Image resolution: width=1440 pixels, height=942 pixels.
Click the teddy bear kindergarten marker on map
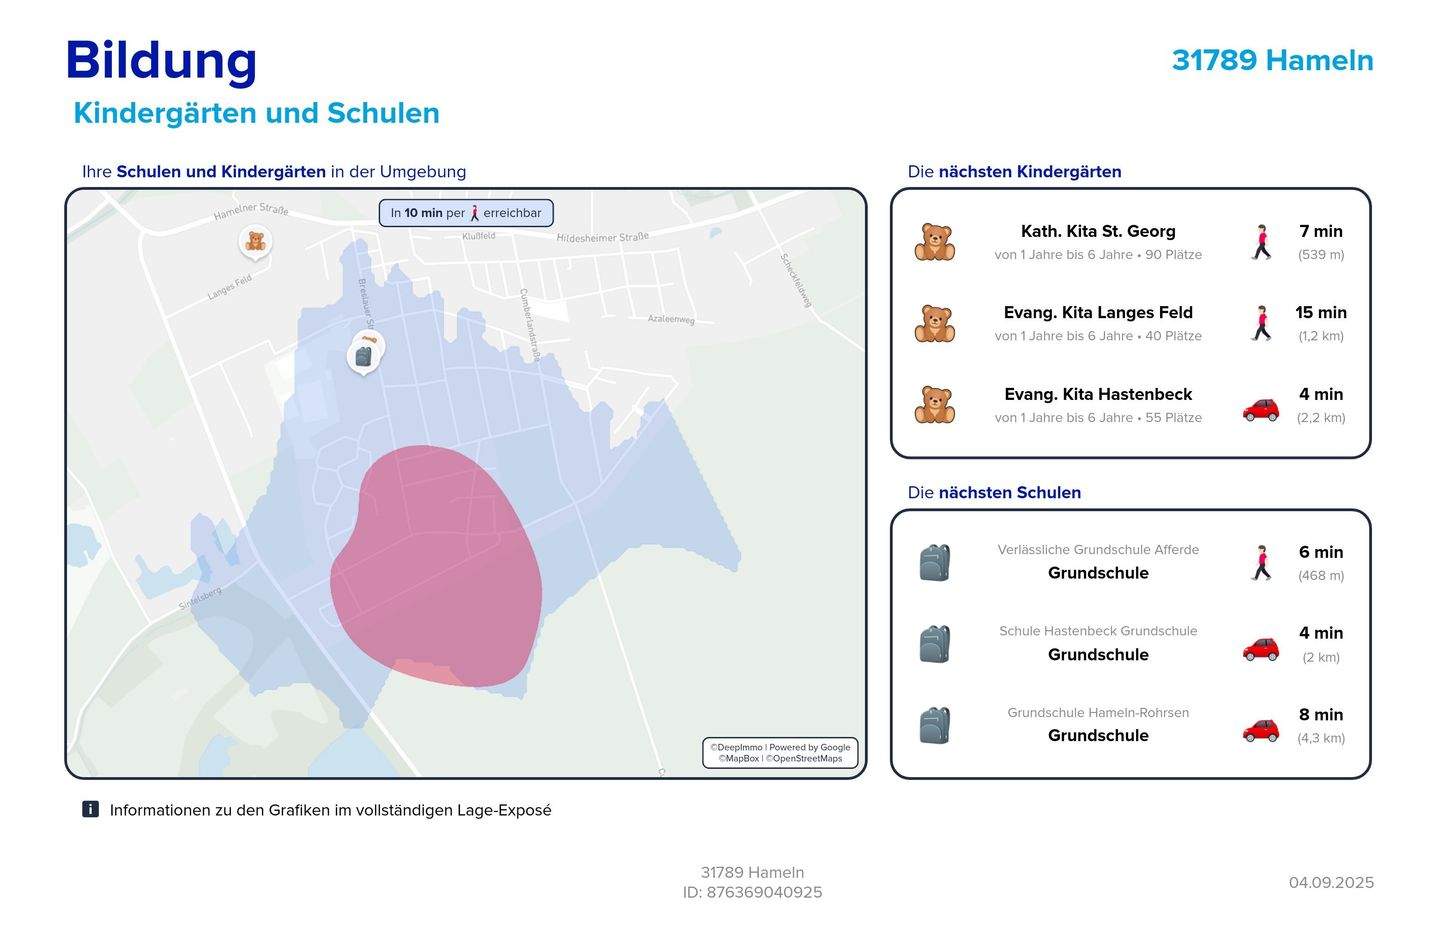coord(256,241)
